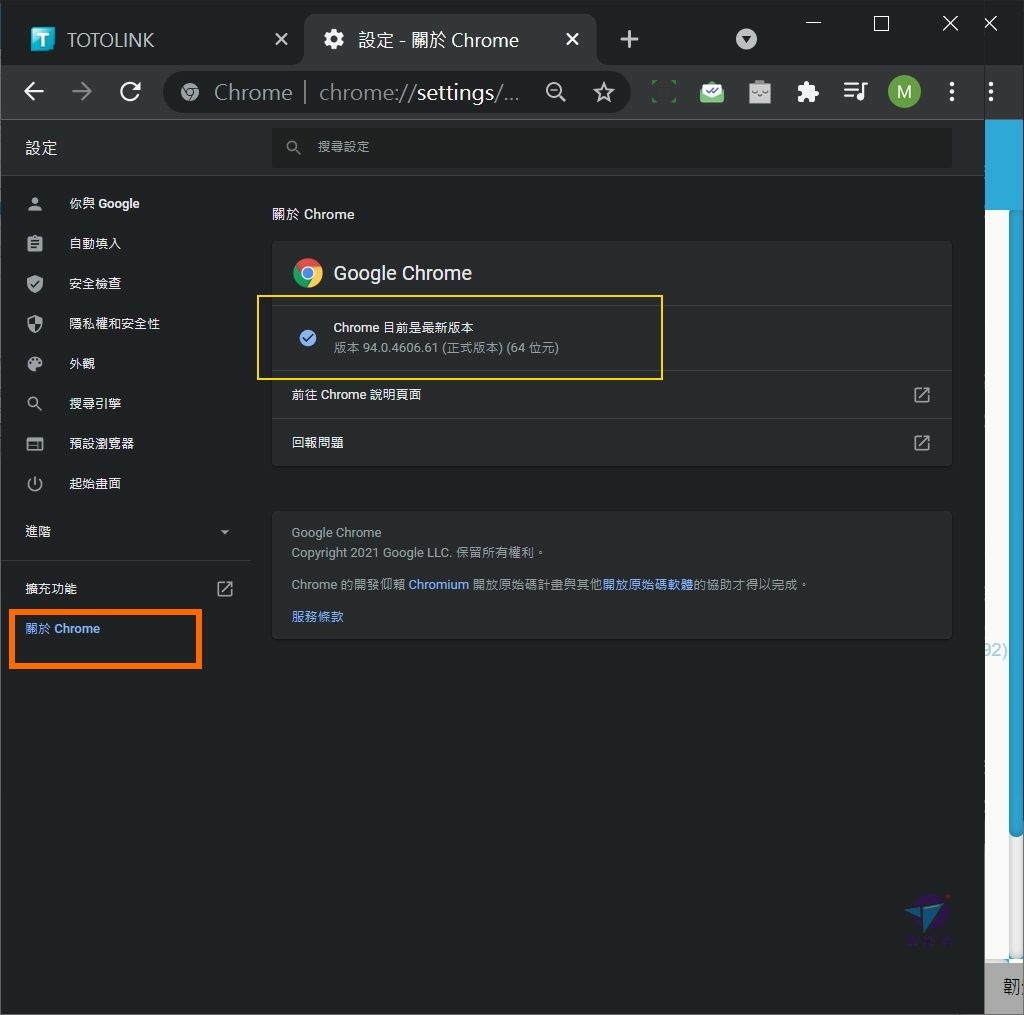
Task: Open the 服務條款 link
Action: (x=317, y=617)
